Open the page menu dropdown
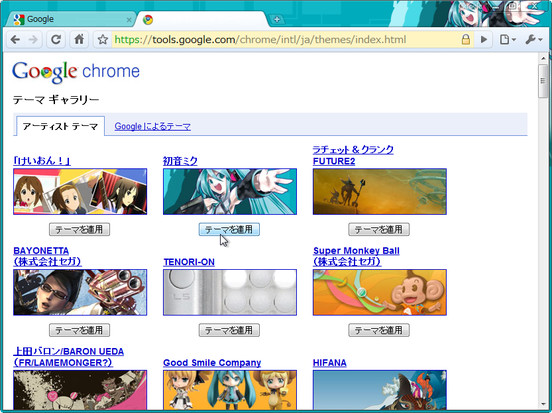 [x=508, y=39]
